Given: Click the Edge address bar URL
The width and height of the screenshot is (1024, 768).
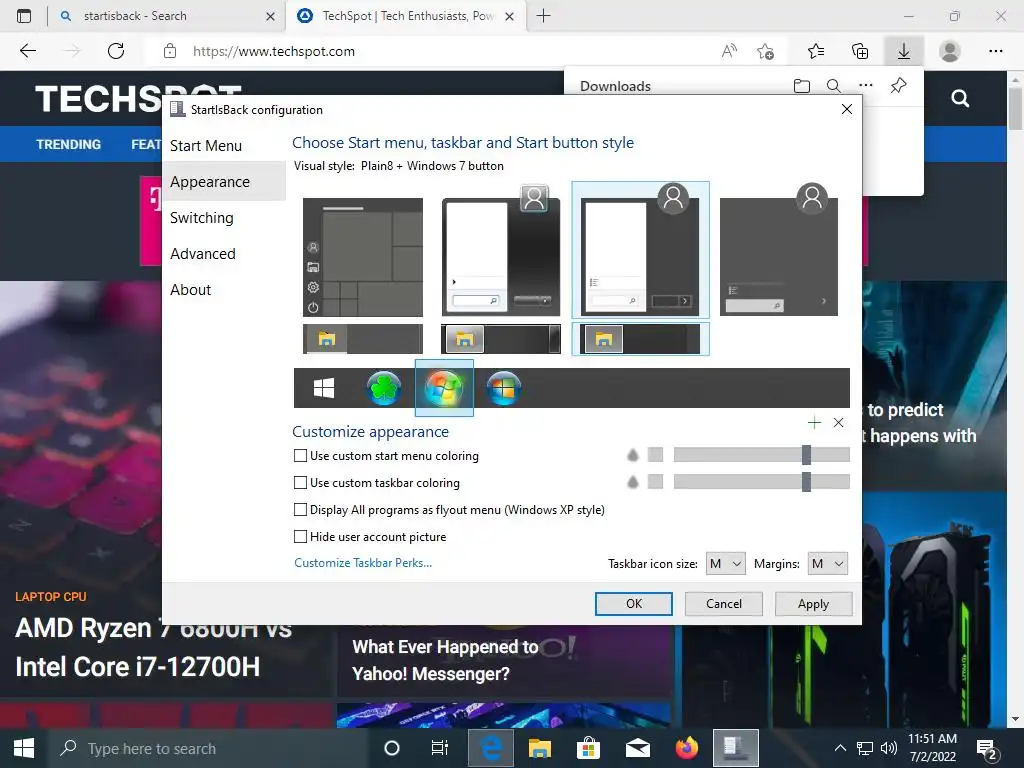Looking at the screenshot, I should 274,51.
